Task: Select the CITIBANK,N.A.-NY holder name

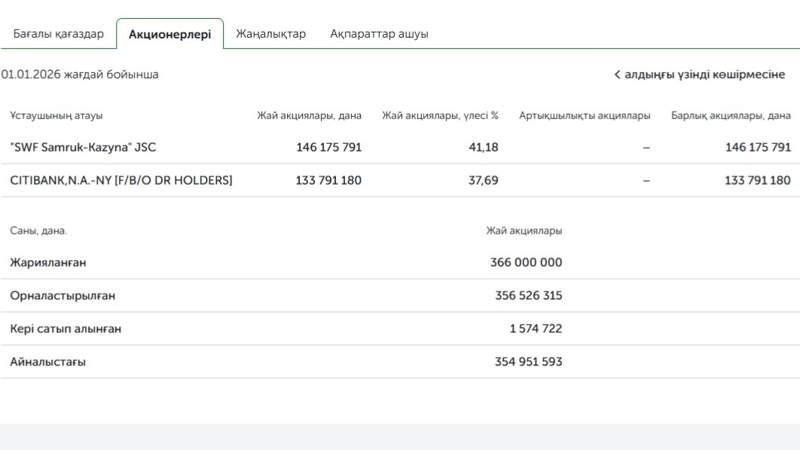Action: pos(121,181)
